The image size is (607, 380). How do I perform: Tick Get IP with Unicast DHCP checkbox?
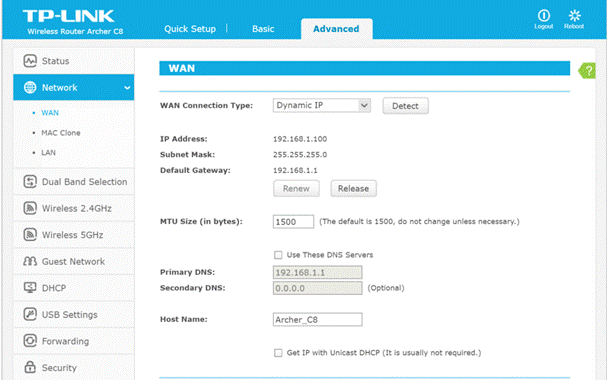coord(278,353)
